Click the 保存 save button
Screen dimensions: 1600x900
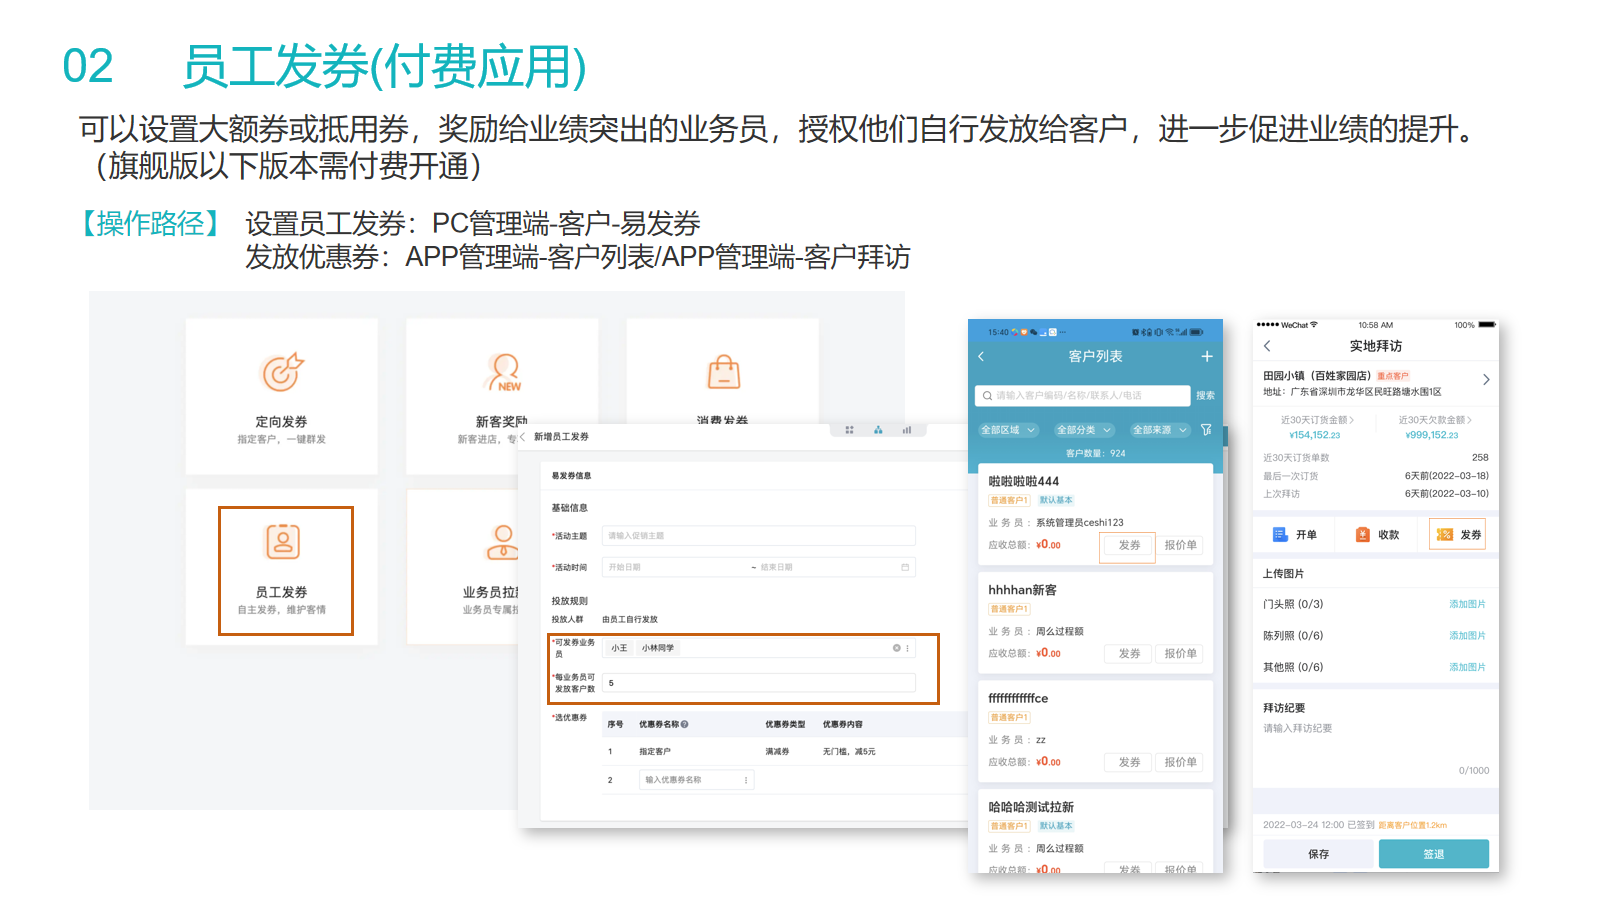[x=1318, y=854]
